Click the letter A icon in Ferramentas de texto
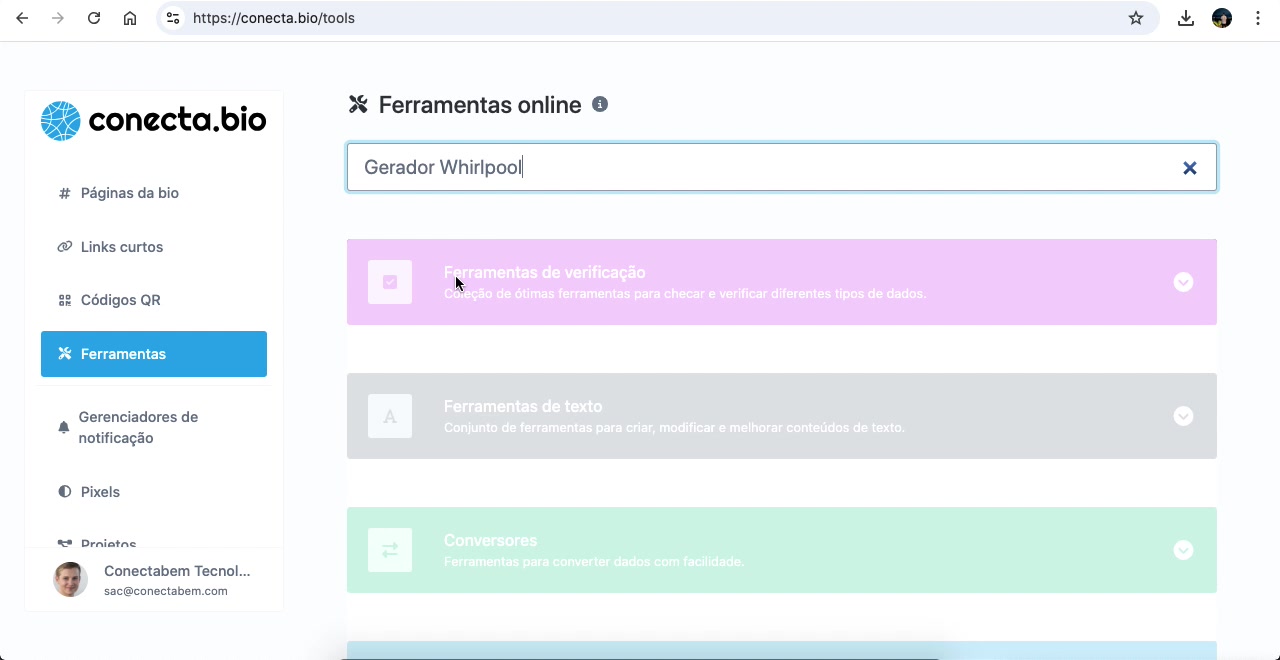This screenshot has width=1280, height=660. pos(390,416)
